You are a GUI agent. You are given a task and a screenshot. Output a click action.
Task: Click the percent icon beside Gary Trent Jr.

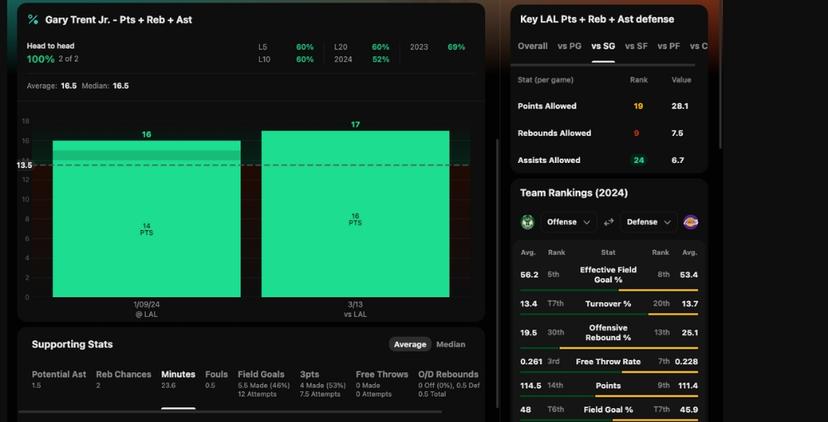(33, 20)
